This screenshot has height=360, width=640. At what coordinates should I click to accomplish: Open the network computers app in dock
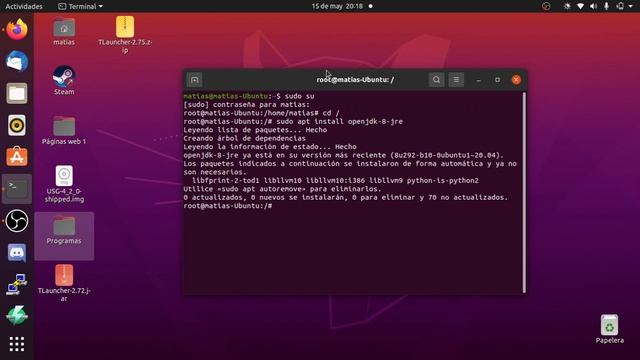17,284
